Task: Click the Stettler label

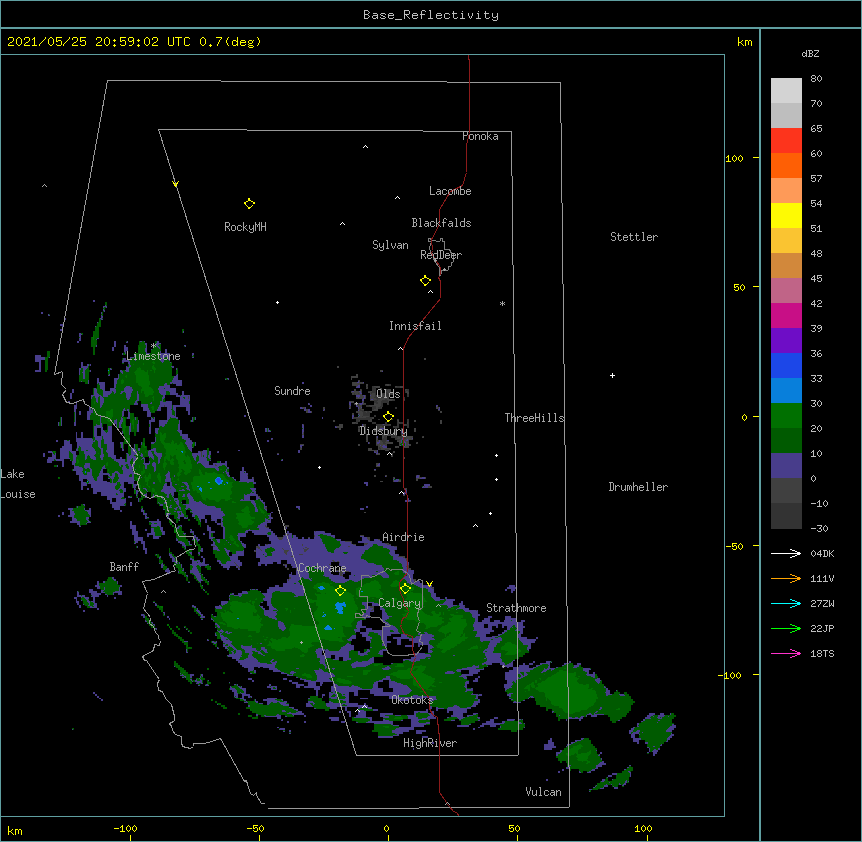Action: [634, 237]
